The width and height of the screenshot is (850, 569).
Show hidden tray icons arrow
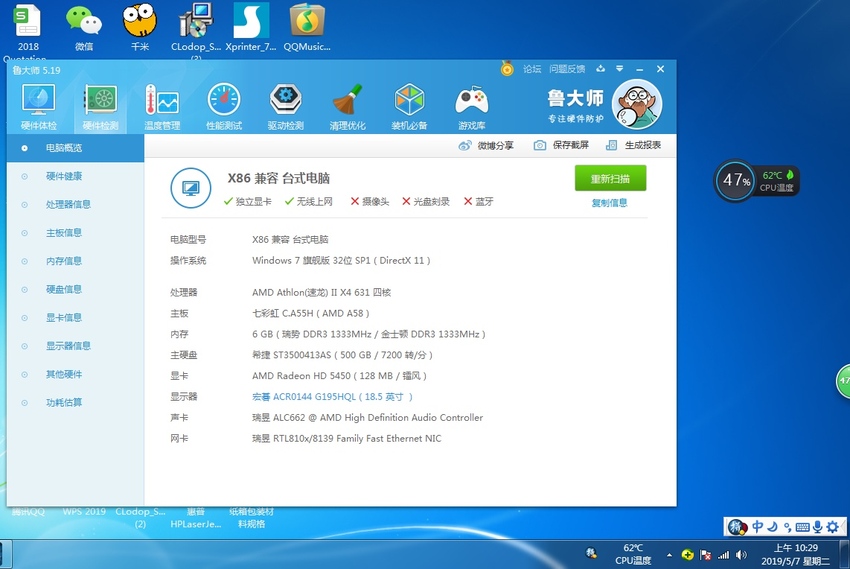point(669,555)
